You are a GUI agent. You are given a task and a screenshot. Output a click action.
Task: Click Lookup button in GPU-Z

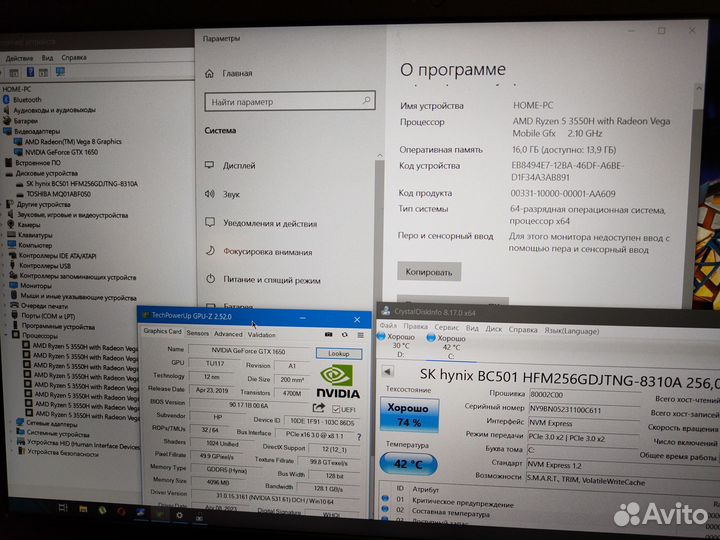coord(339,354)
